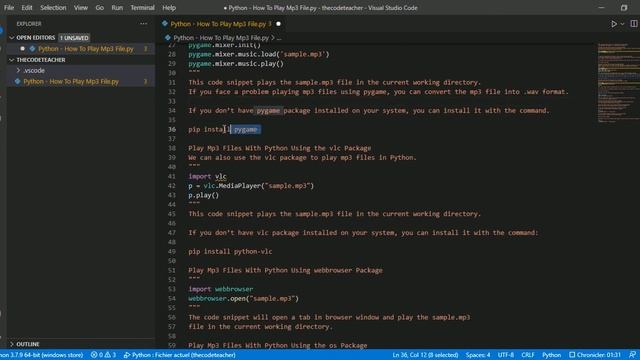Click the EXPLORER panel title
The image size is (640, 360).
click(x=29, y=24)
